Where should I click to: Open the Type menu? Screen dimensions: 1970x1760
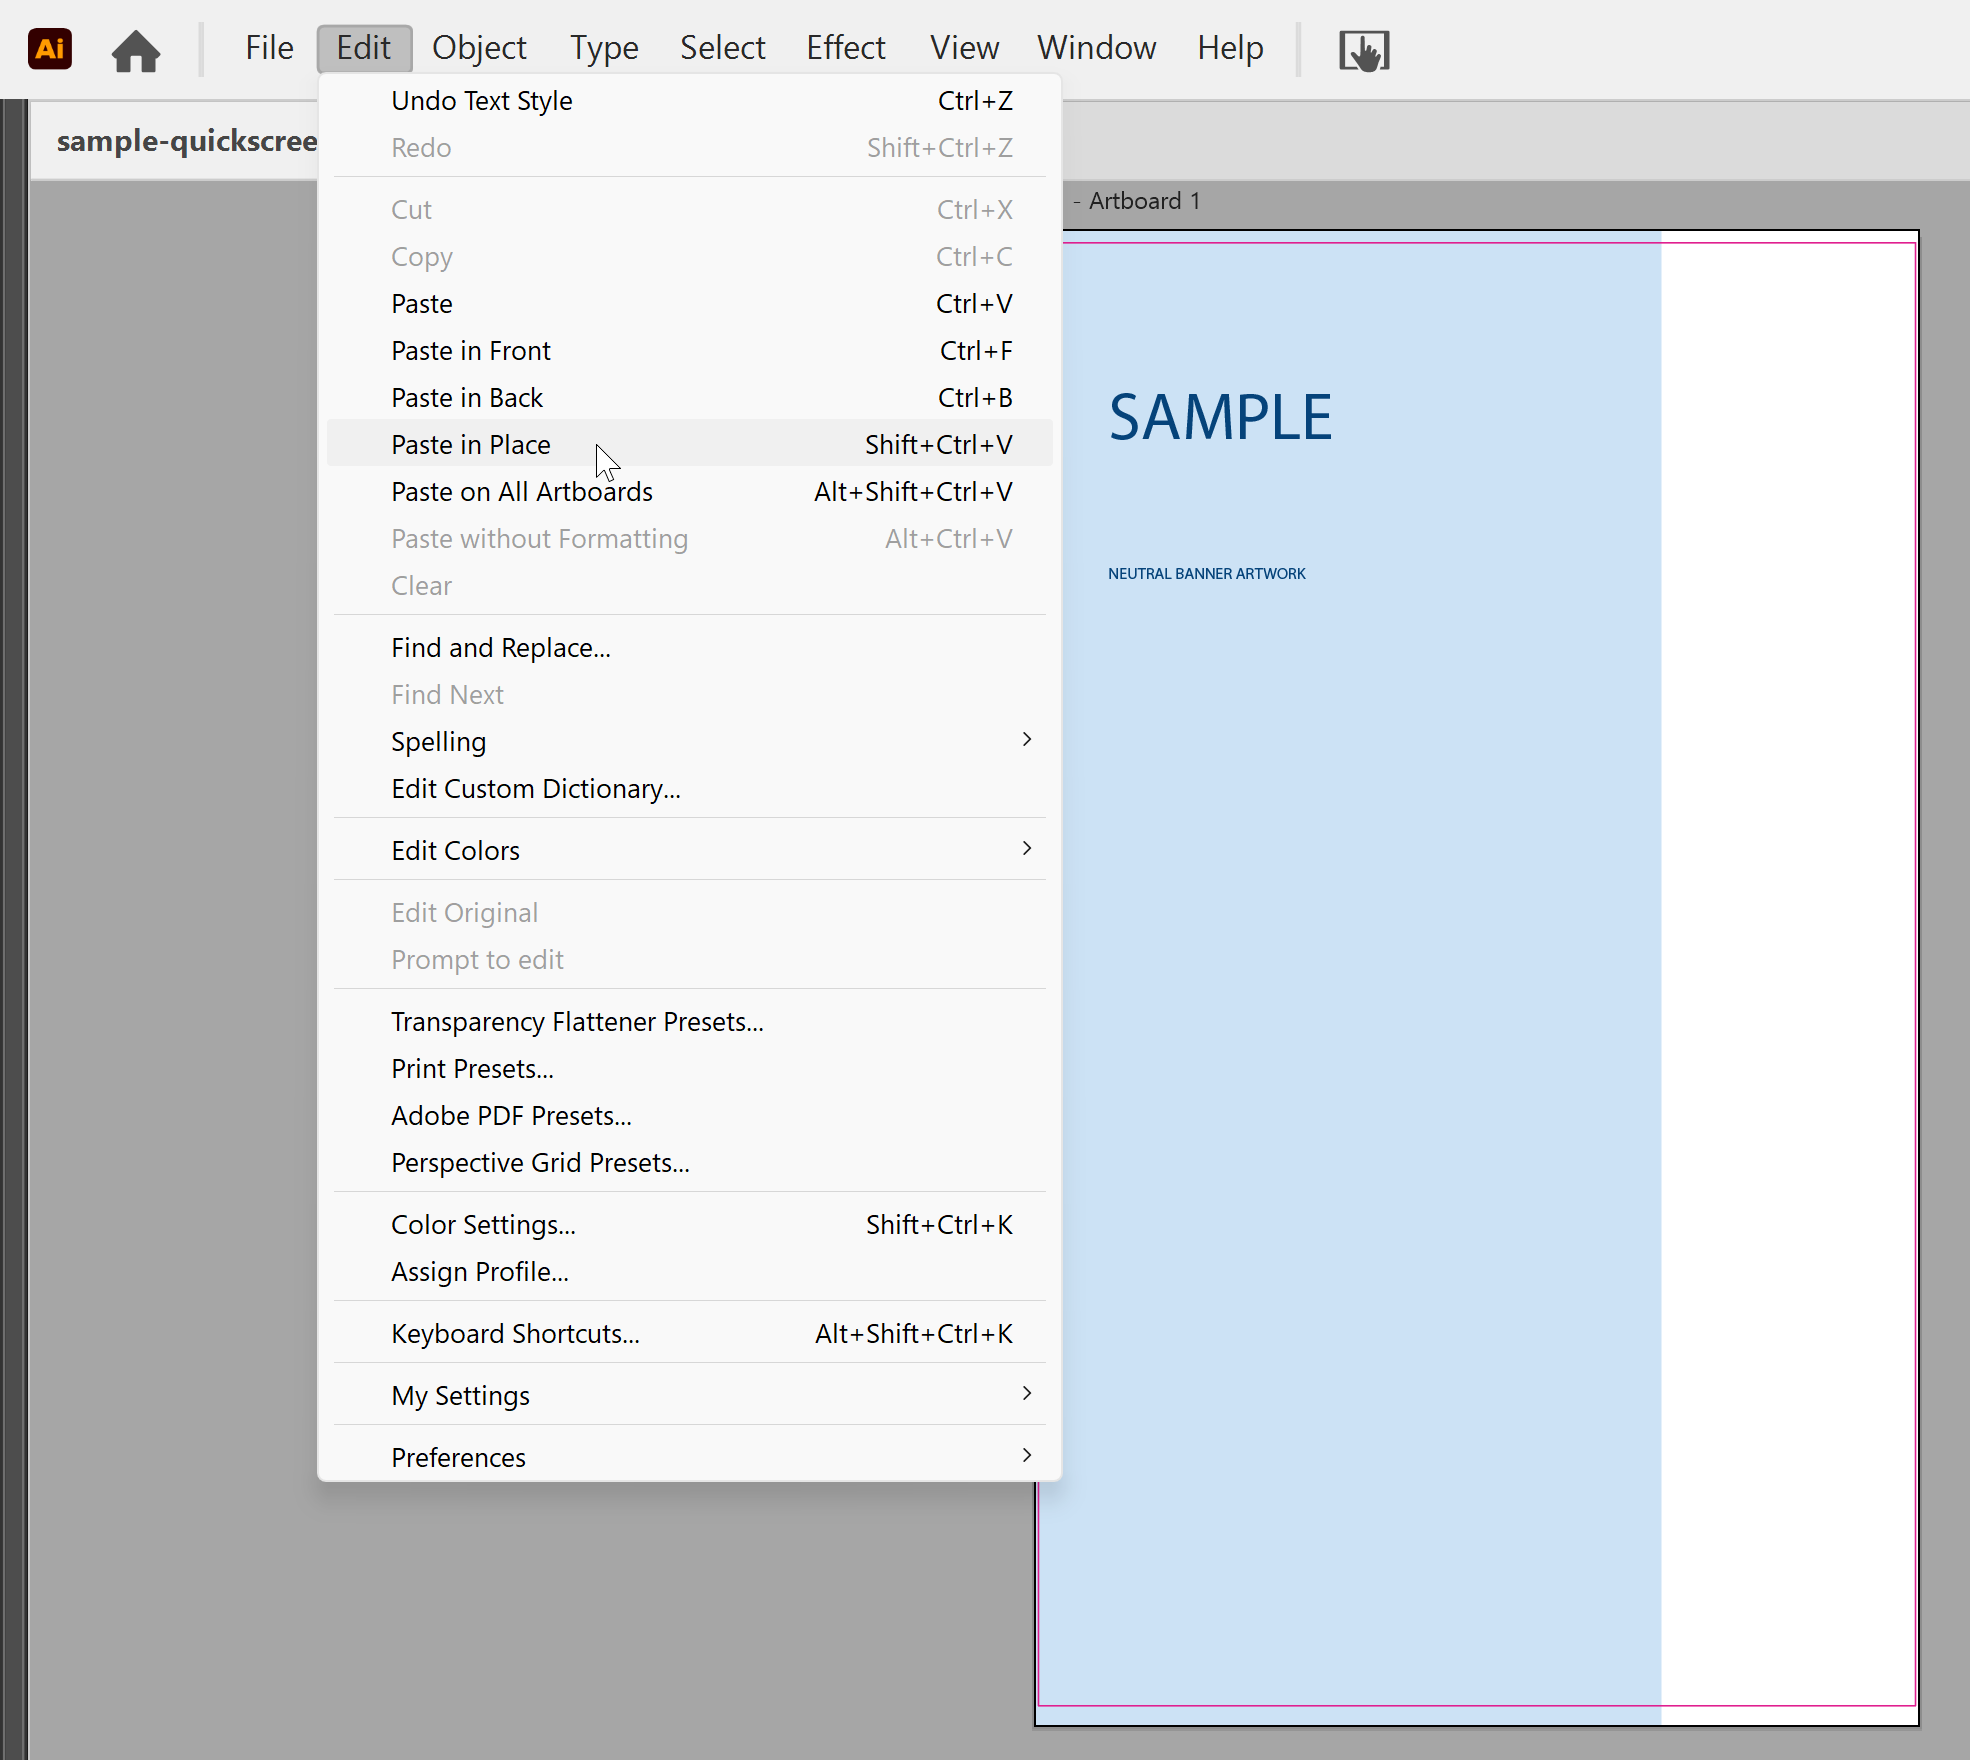coord(604,48)
